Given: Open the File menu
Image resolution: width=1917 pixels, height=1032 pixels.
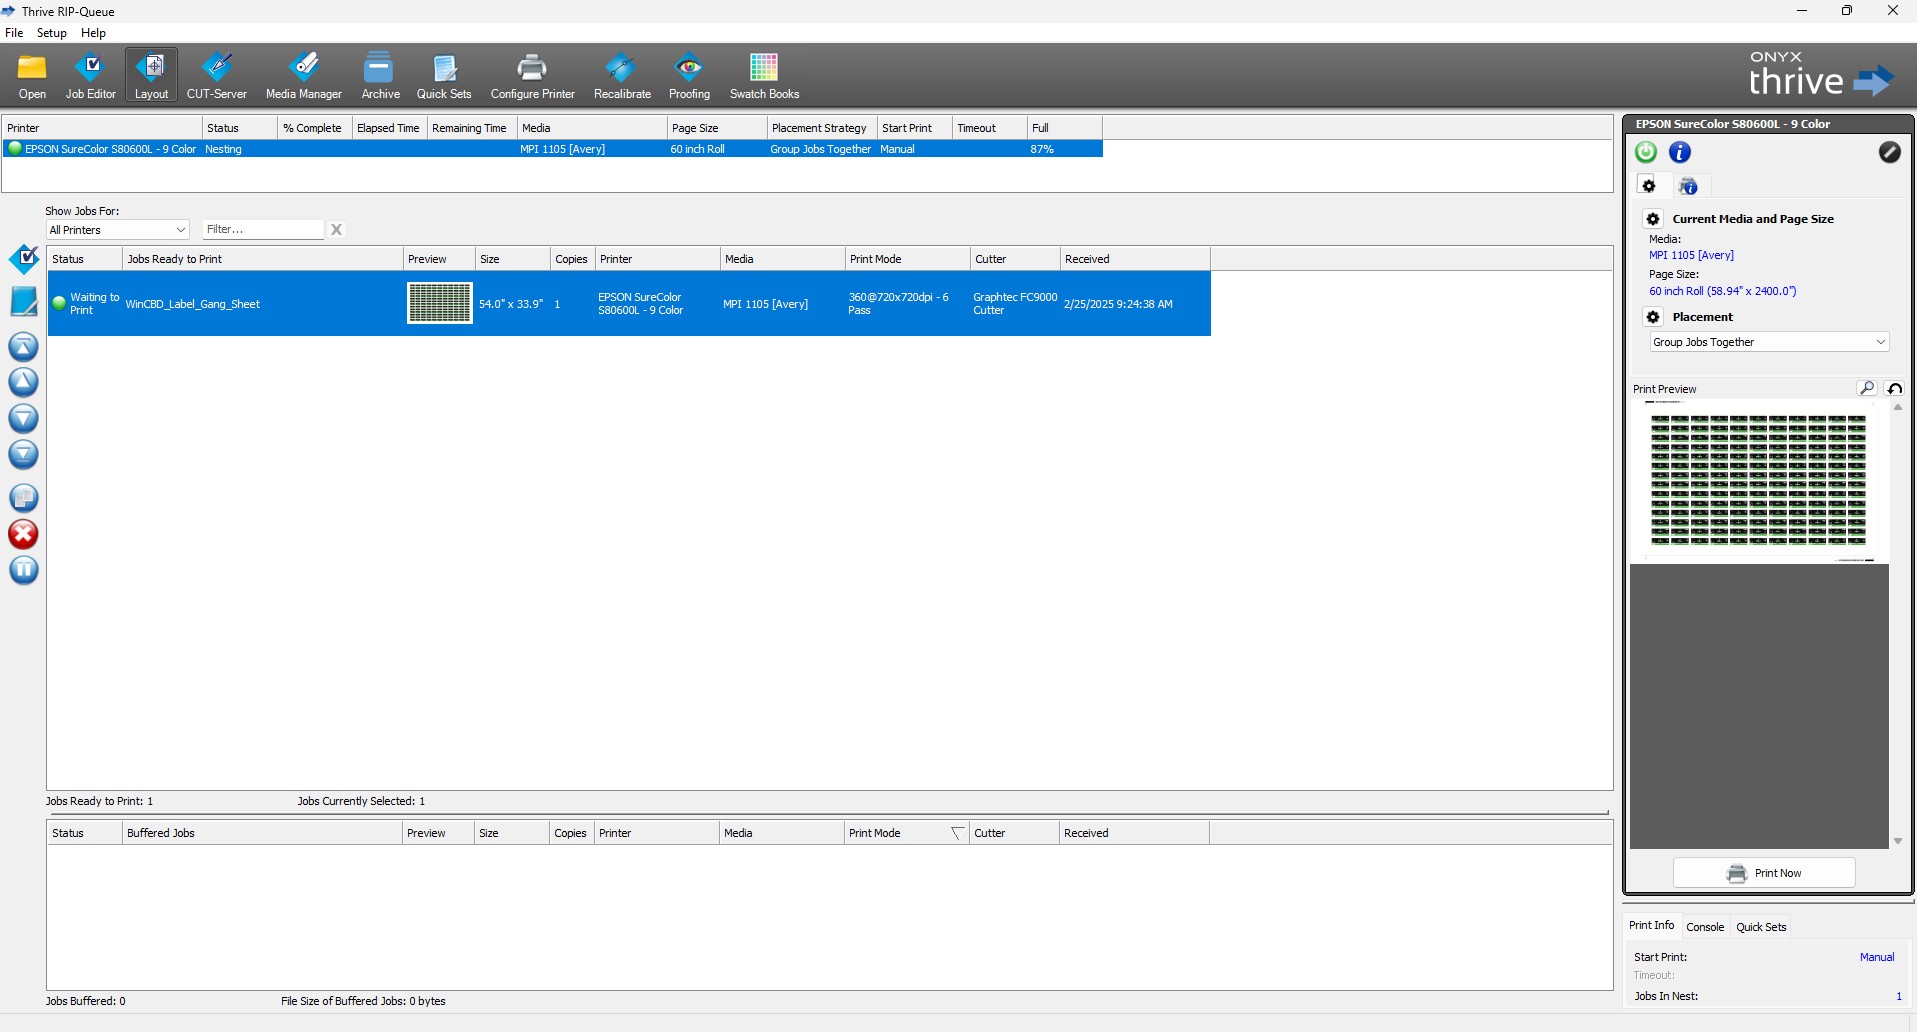Looking at the screenshot, I should (14, 33).
